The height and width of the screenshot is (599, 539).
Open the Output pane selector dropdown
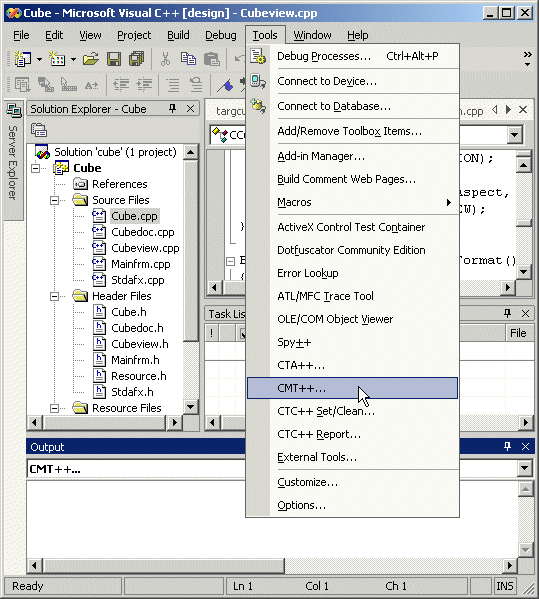click(525, 468)
